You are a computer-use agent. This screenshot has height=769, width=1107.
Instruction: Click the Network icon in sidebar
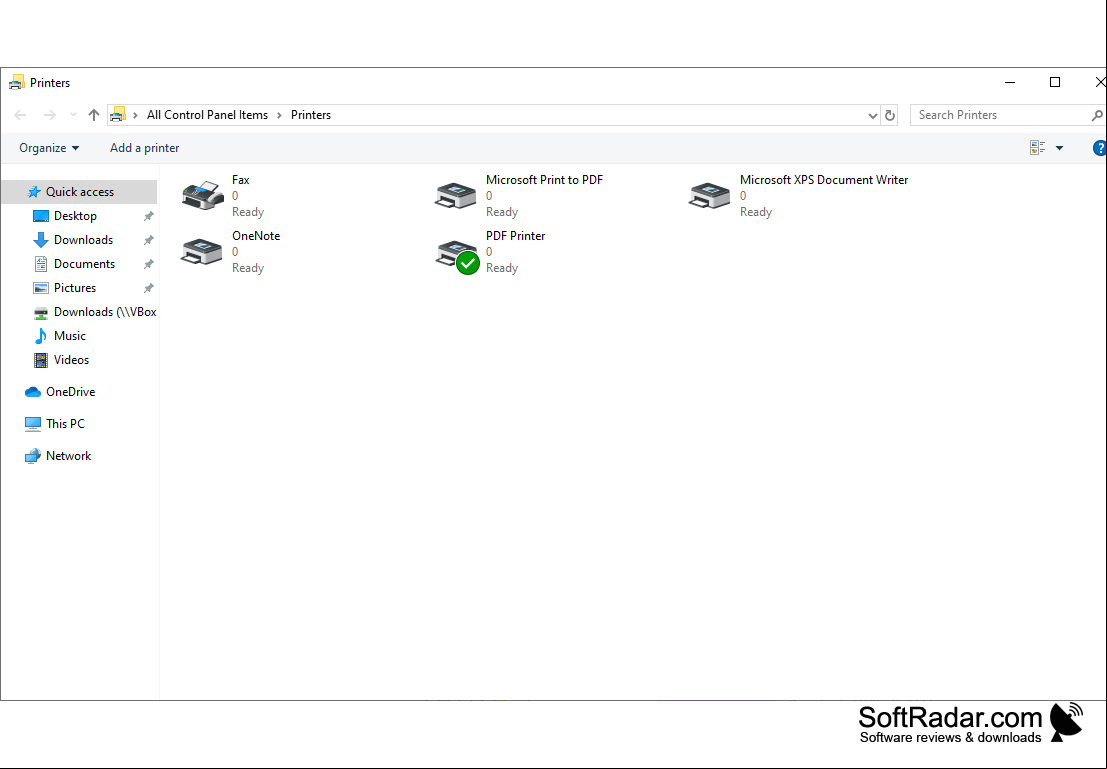[32, 456]
